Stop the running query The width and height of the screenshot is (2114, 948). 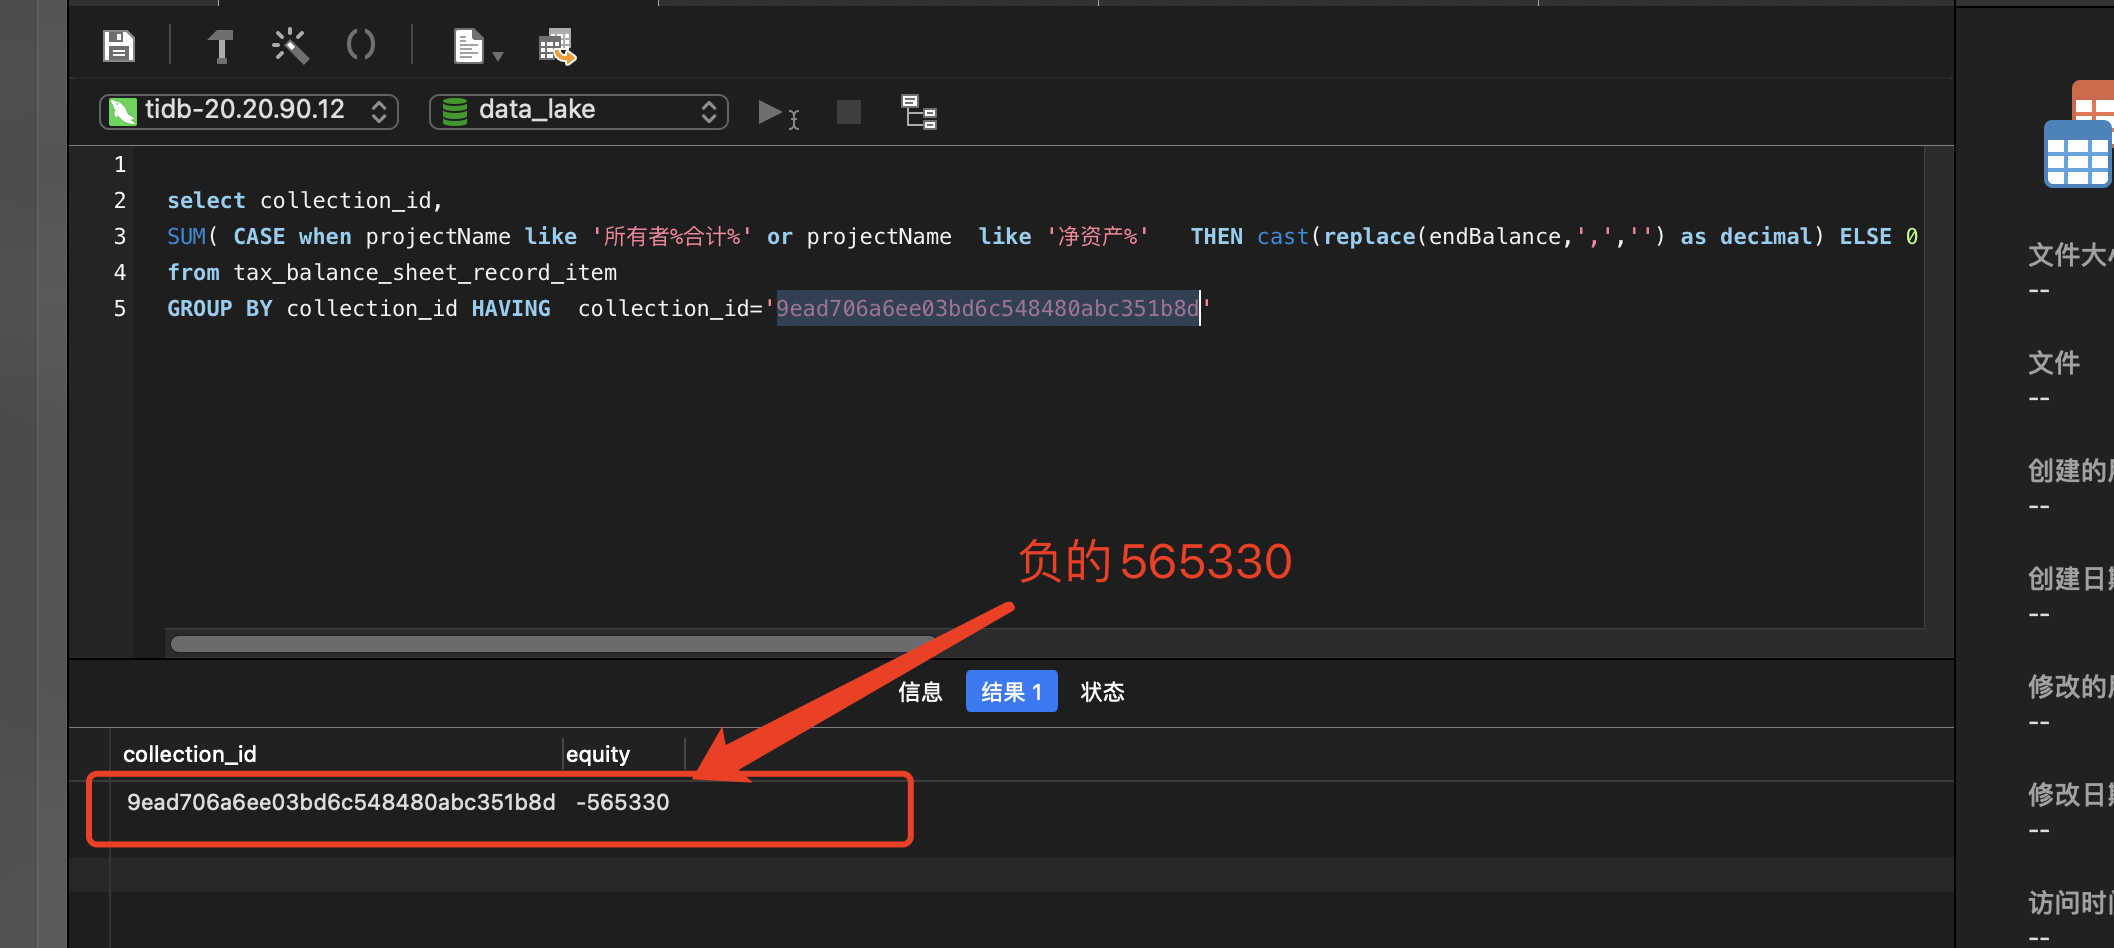(849, 112)
